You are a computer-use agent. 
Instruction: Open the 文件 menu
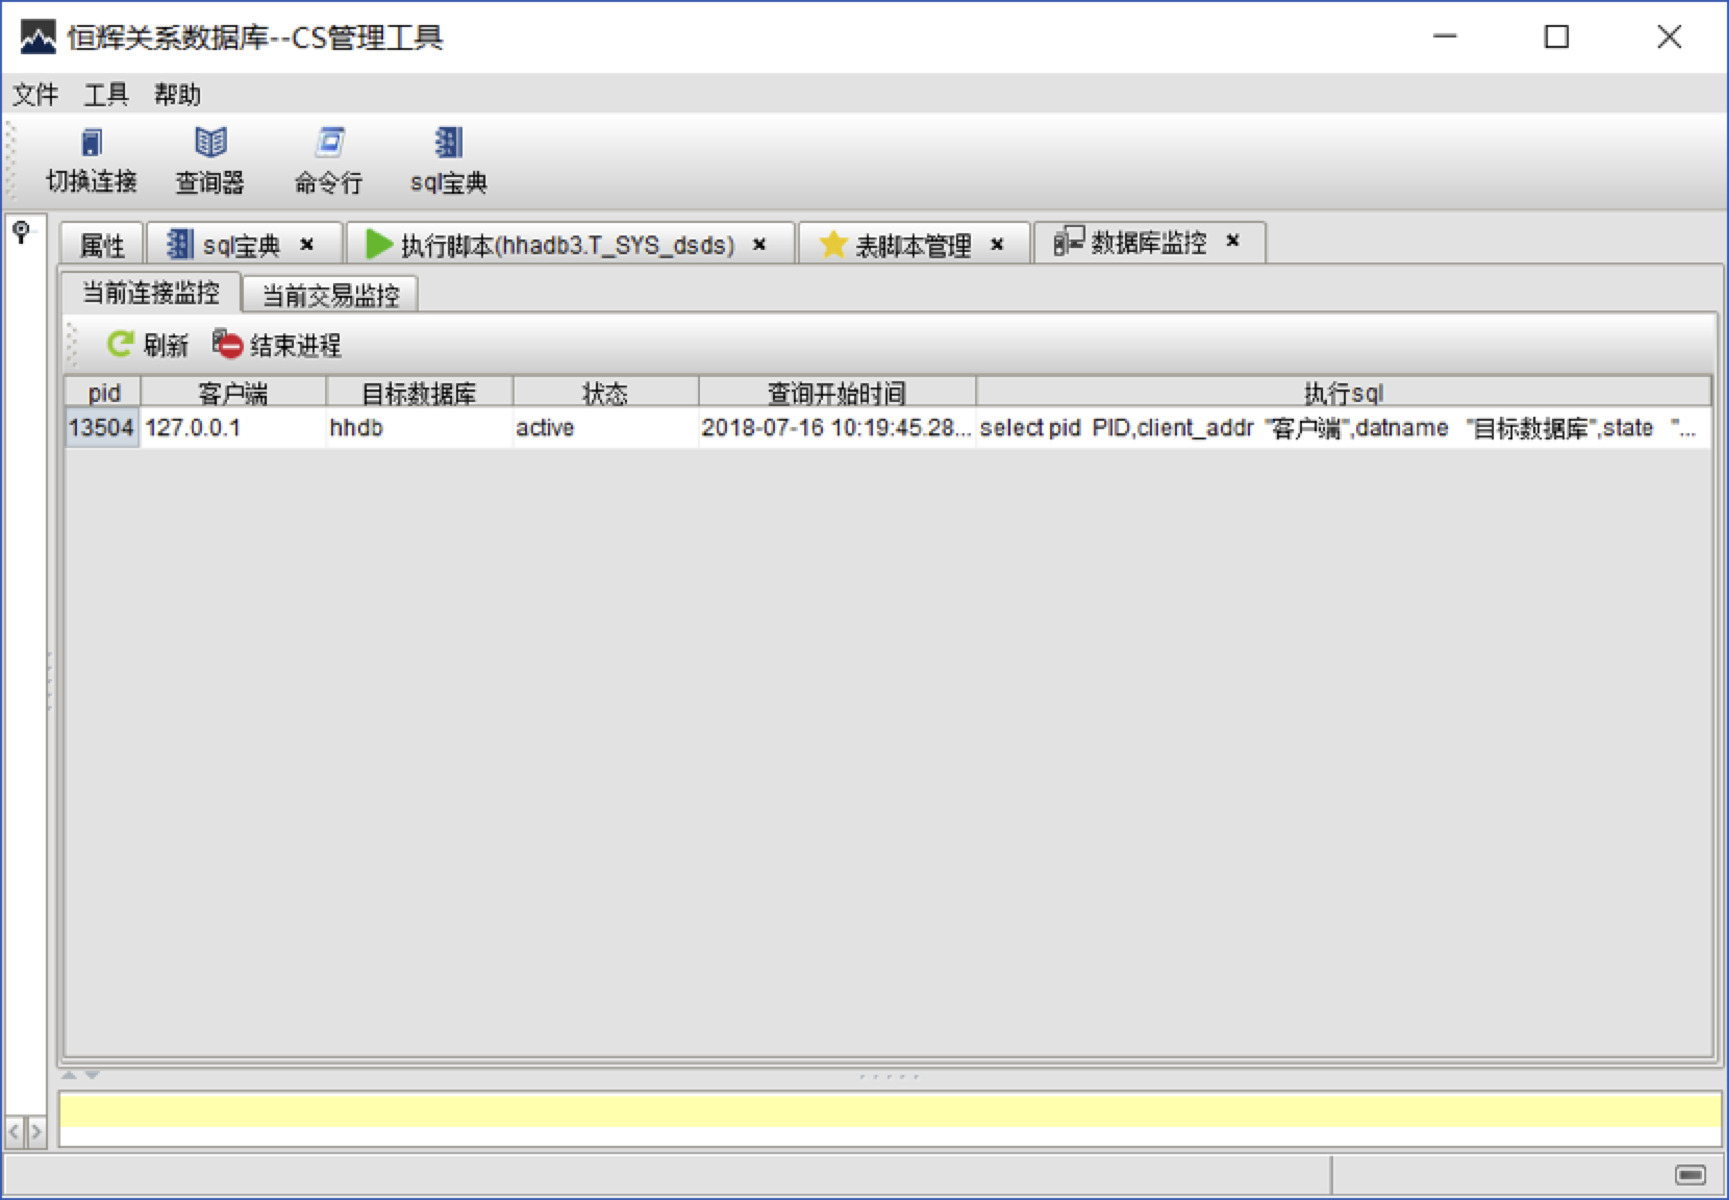(35, 95)
